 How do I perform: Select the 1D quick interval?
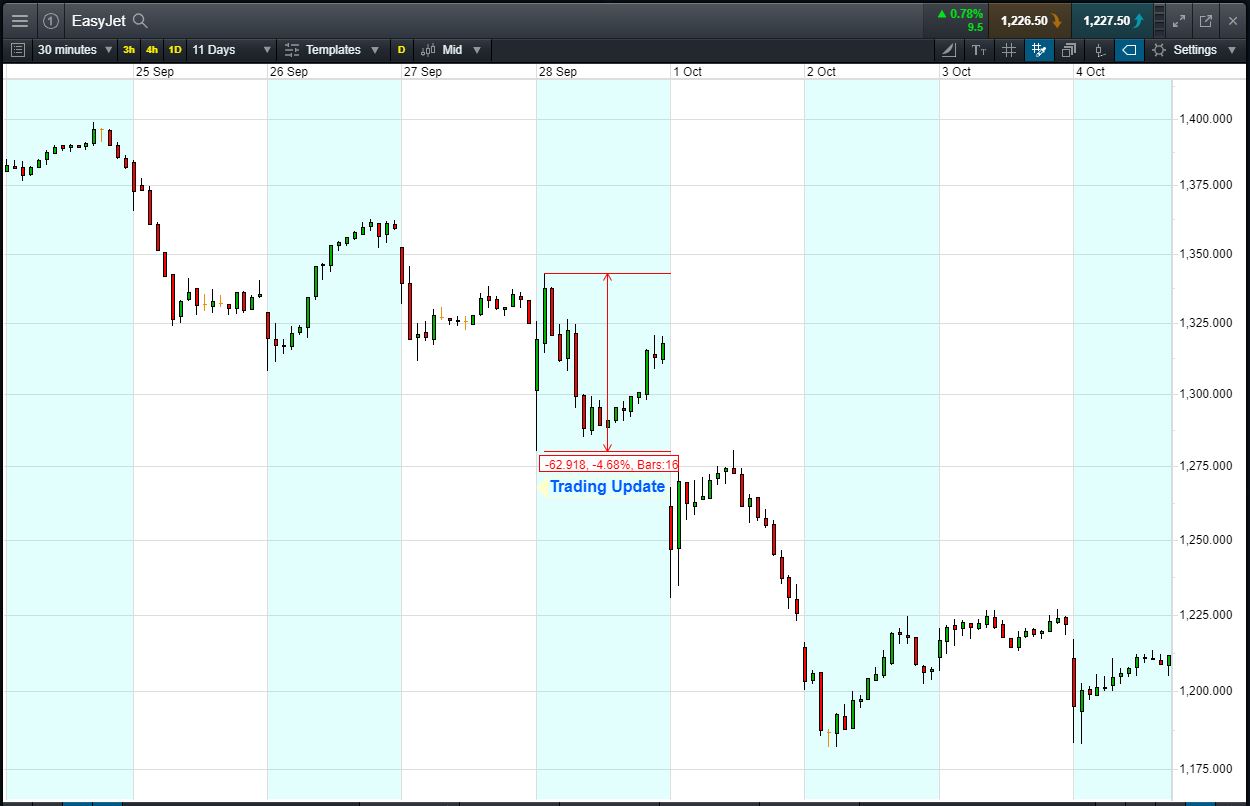point(175,49)
